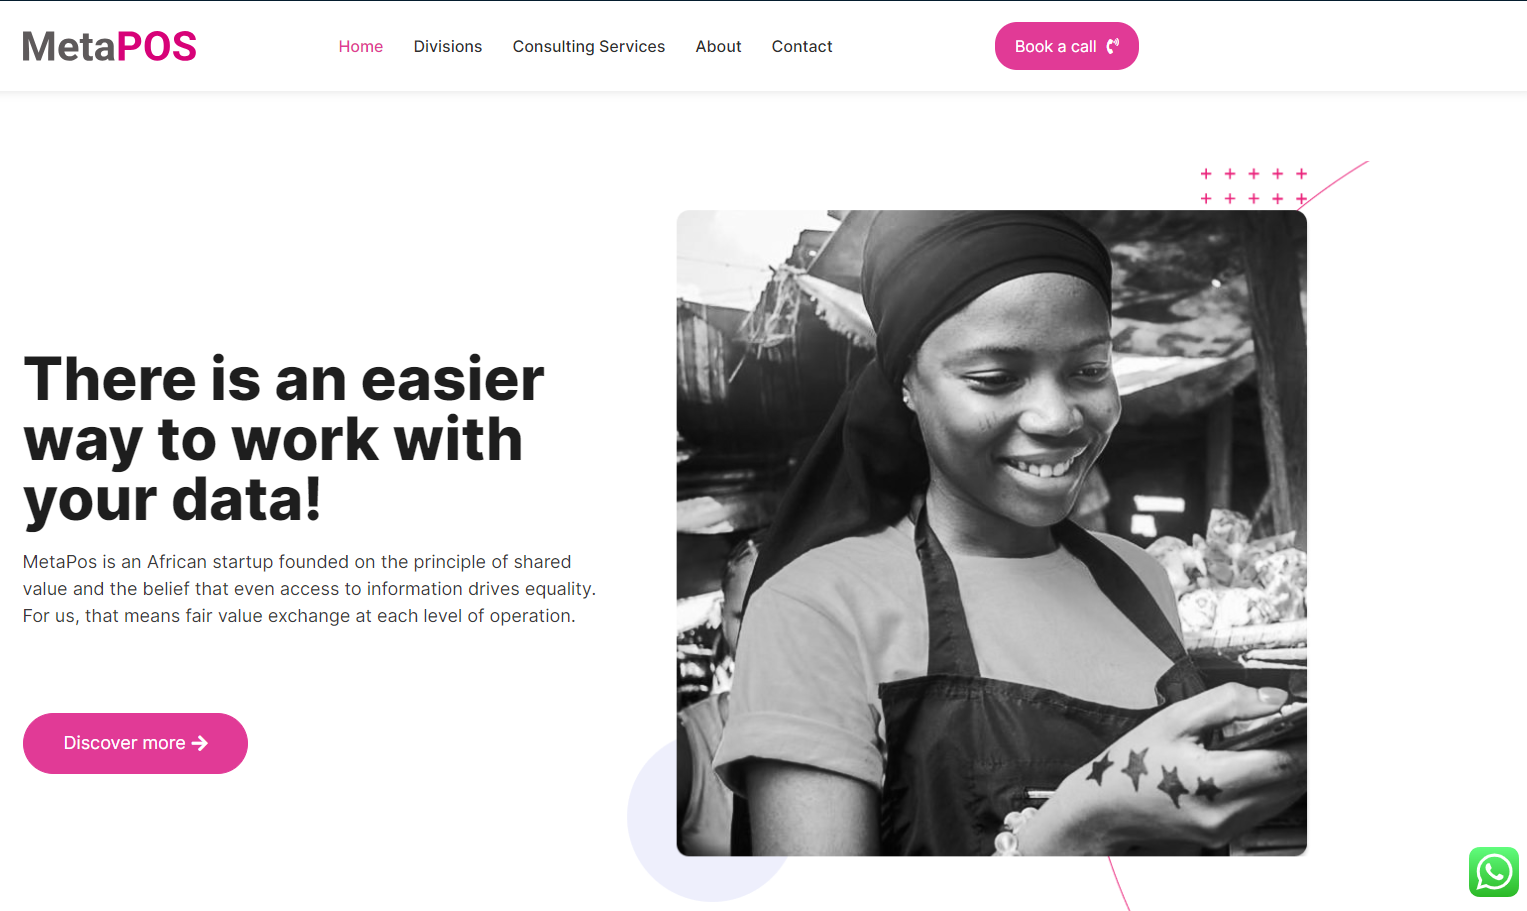Screen dimensions: 1527x911
Task: Click the MetaPOS logo
Action: pyautogui.click(x=110, y=46)
